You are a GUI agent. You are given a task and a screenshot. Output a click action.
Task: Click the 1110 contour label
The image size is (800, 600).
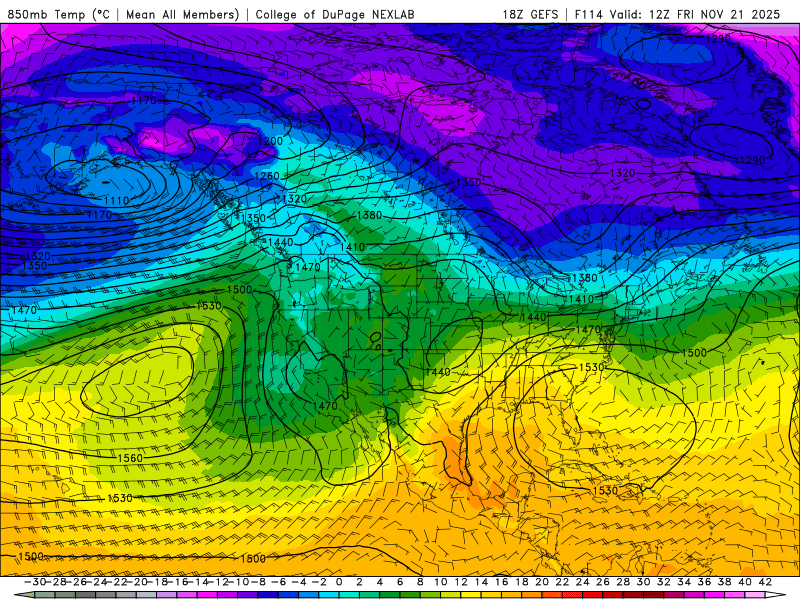(116, 201)
